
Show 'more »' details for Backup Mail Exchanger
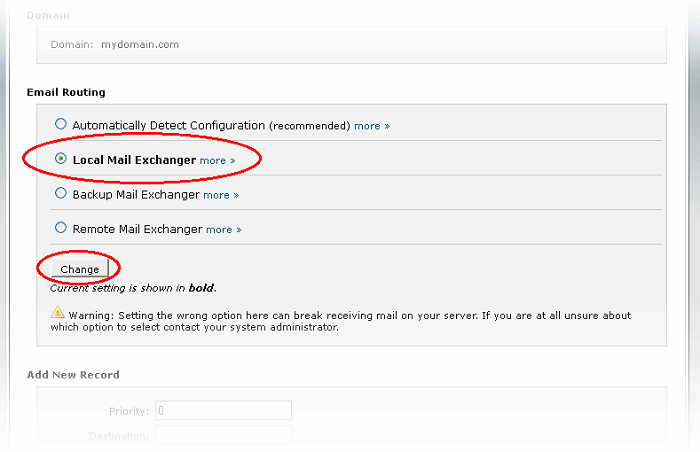pos(221,195)
